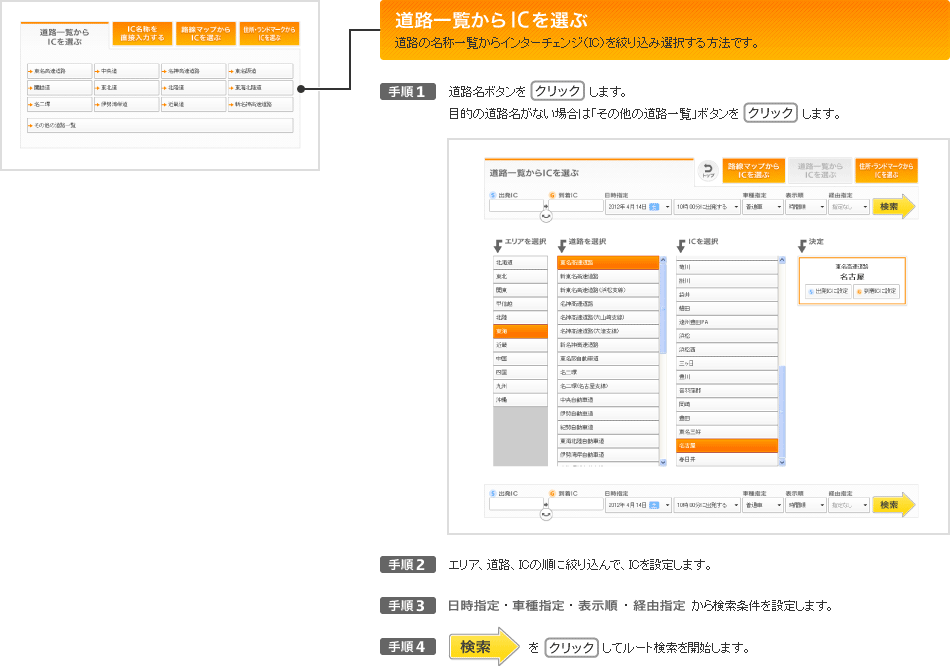The image size is (950, 666).
Task: Click IC list scrollbar thumb
Action: pyautogui.click(x=782, y=410)
